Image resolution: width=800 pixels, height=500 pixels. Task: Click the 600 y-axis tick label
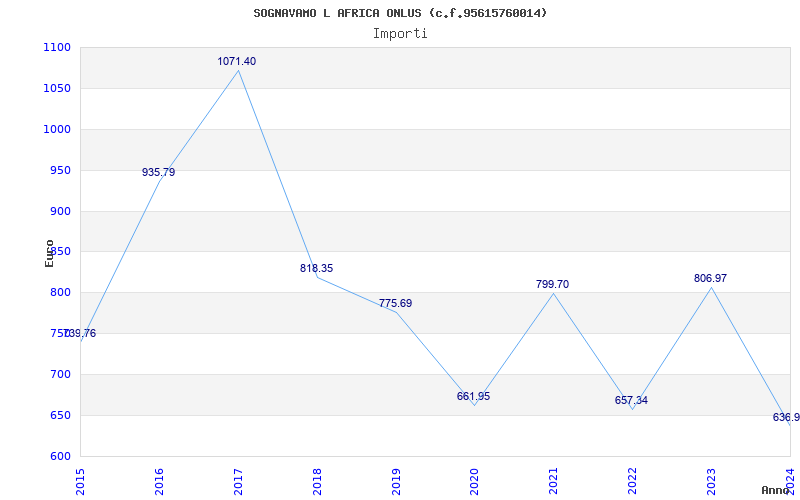pyautogui.click(x=60, y=456)
